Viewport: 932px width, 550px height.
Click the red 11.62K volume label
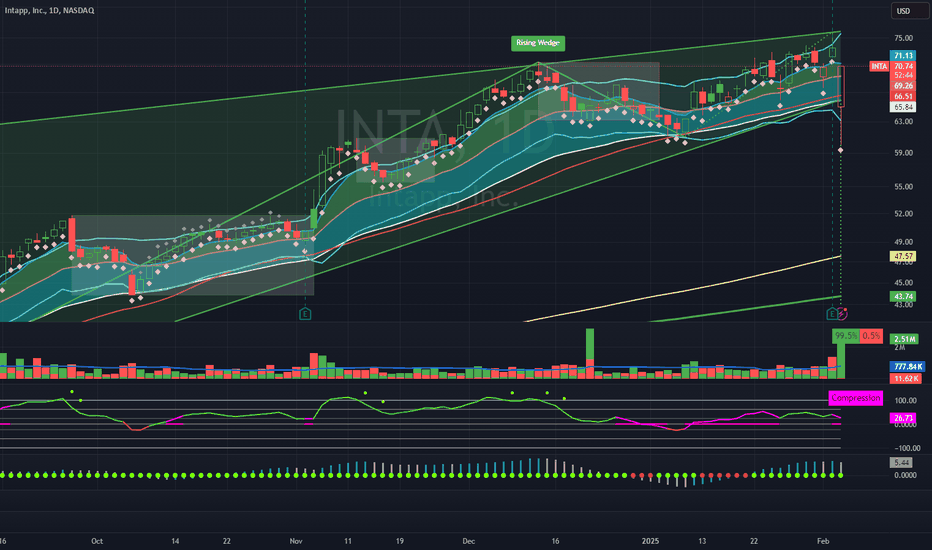click(x=905, y=378)
